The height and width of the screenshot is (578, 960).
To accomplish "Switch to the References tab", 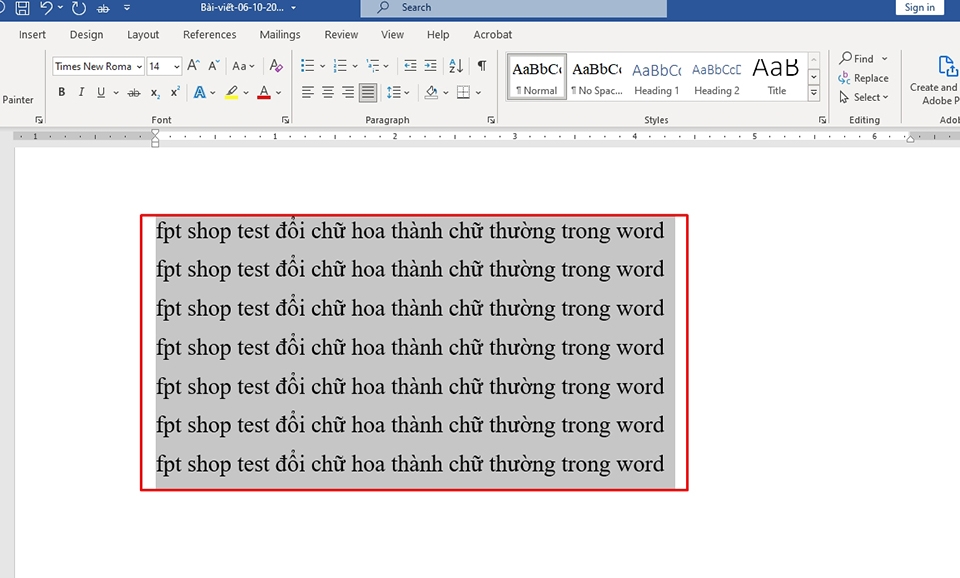I will tap(209, 35).
